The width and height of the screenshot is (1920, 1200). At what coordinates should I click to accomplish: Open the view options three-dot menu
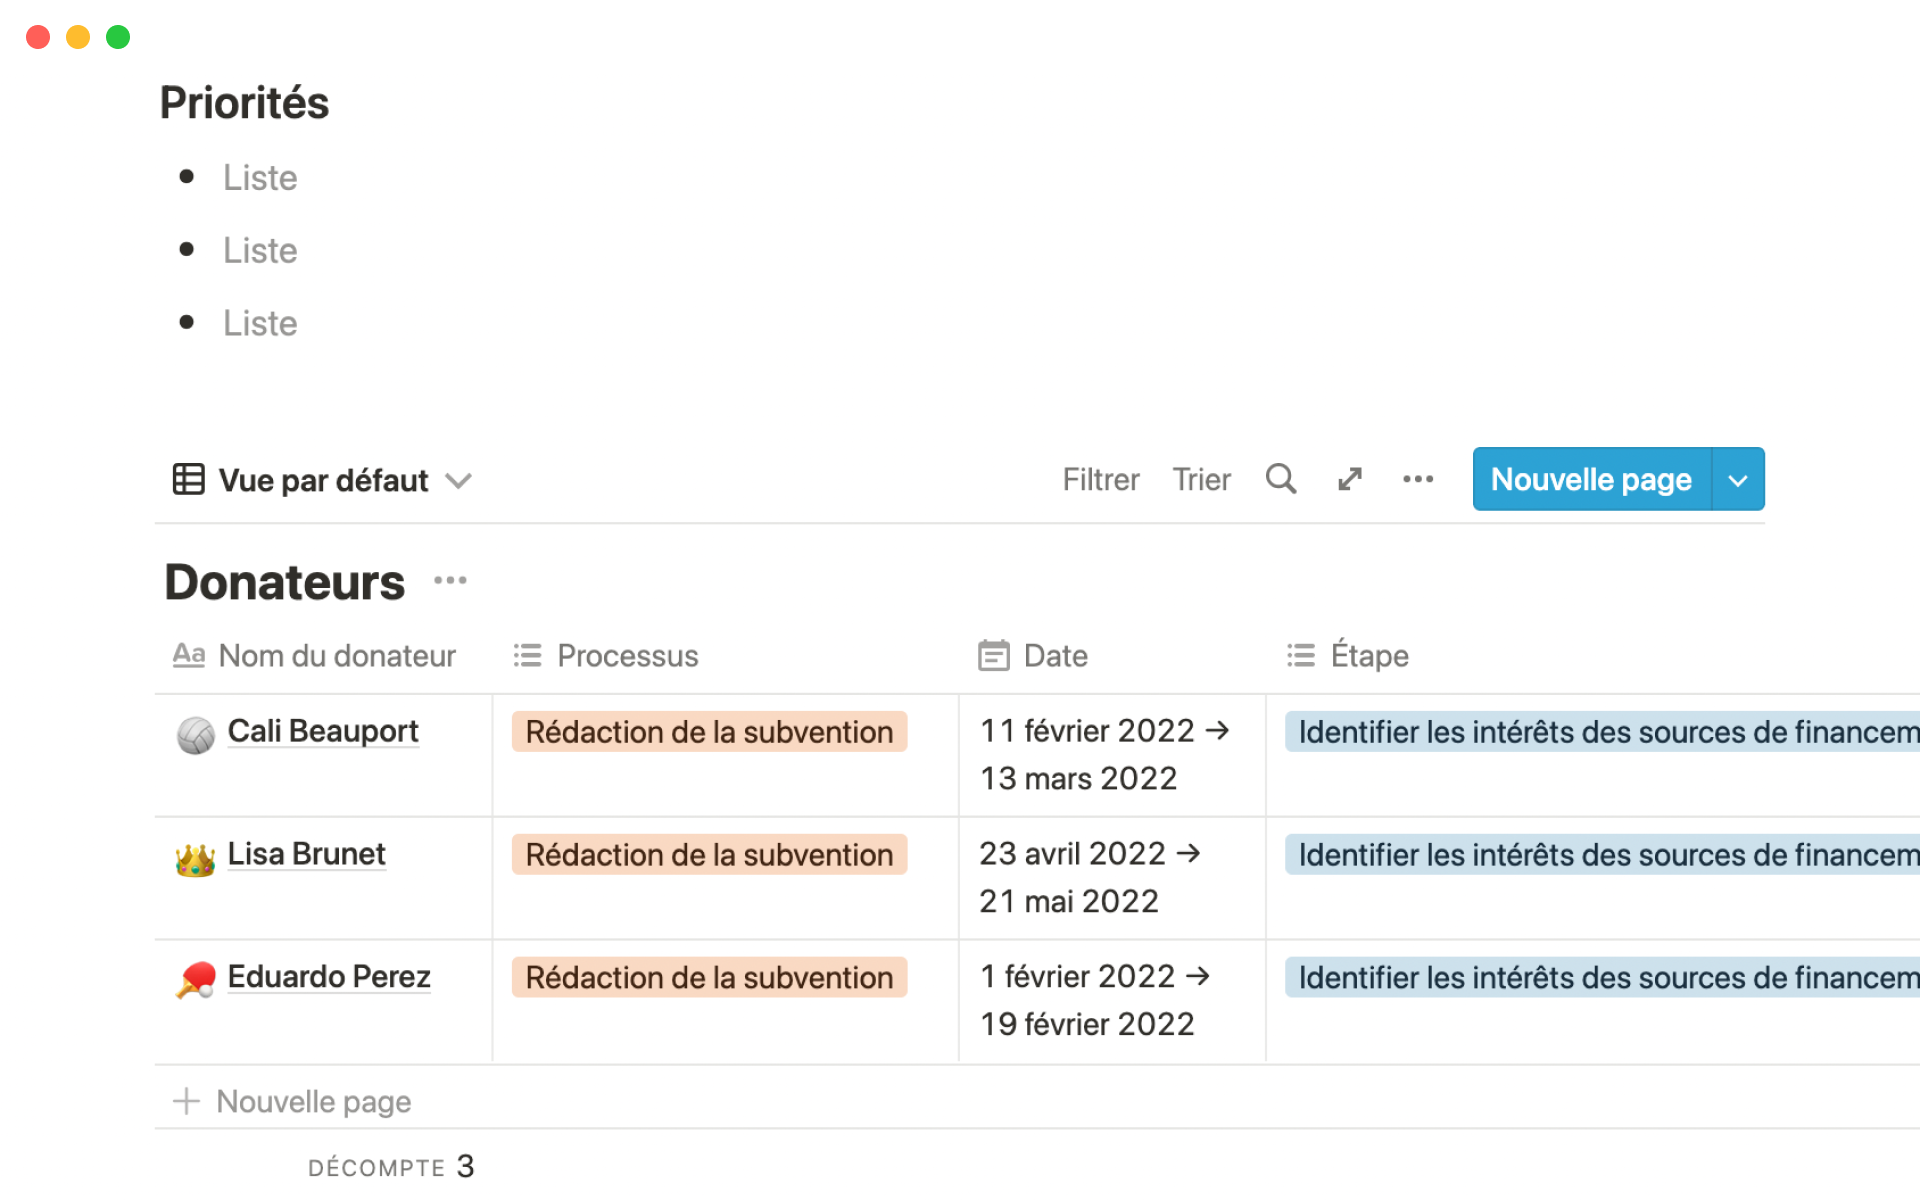[x=1417, y=479]
